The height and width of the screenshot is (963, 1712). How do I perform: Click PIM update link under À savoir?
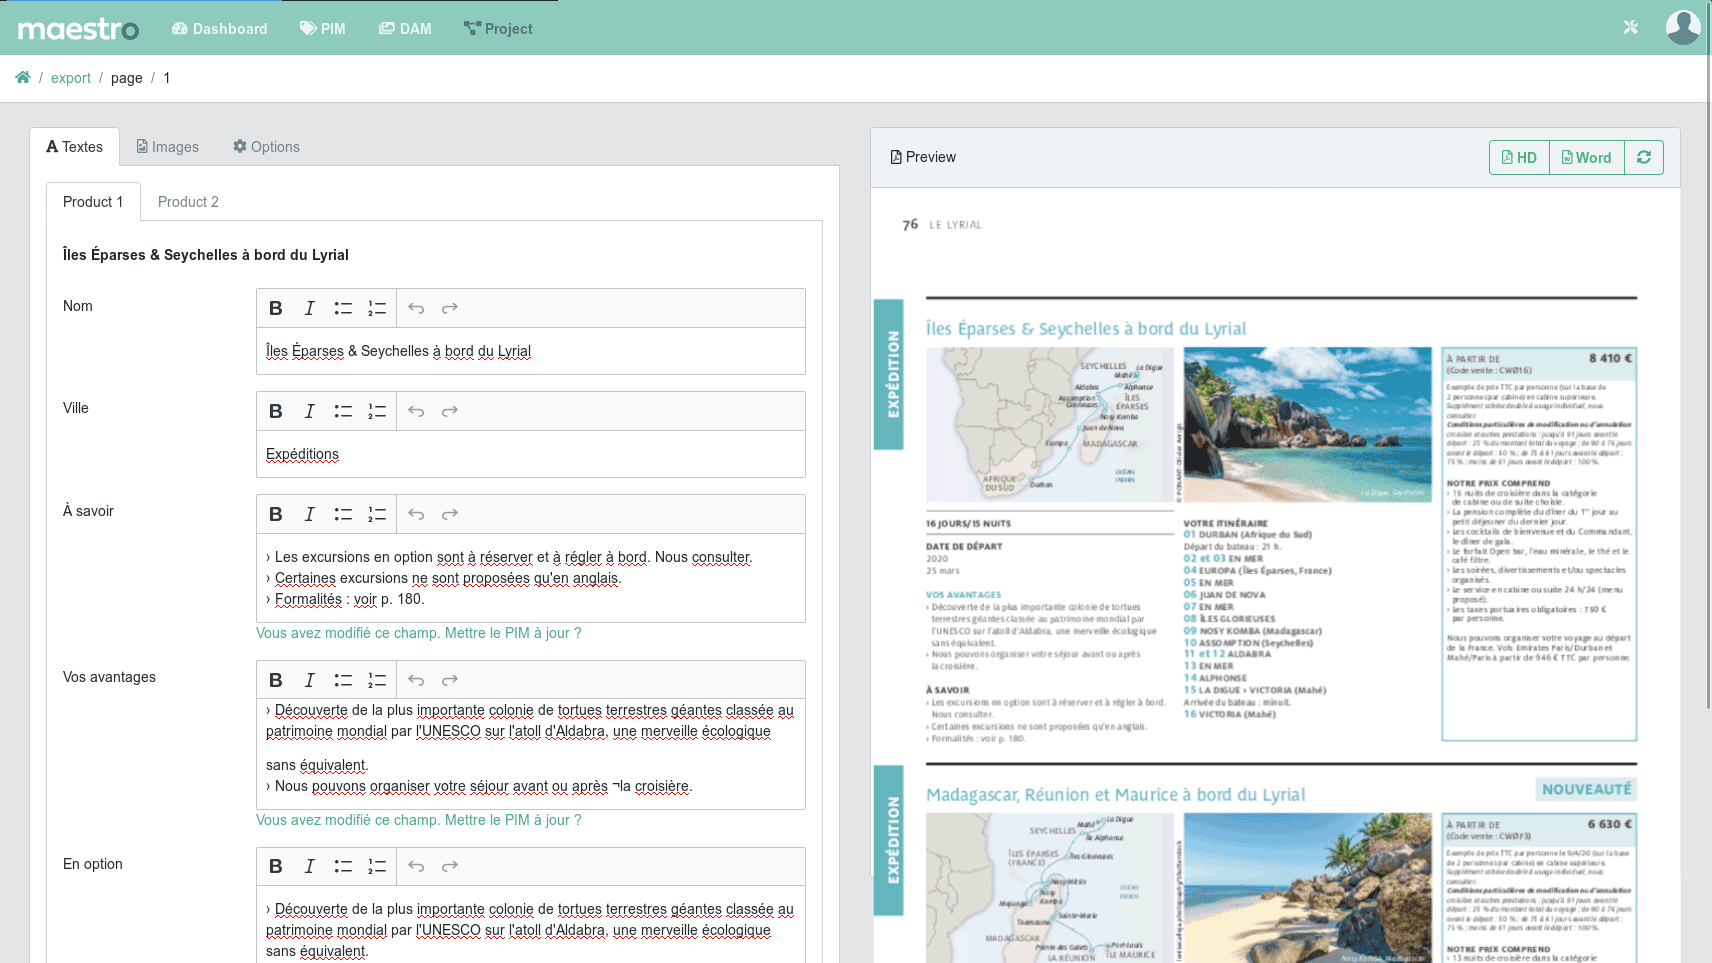[418, 633]
